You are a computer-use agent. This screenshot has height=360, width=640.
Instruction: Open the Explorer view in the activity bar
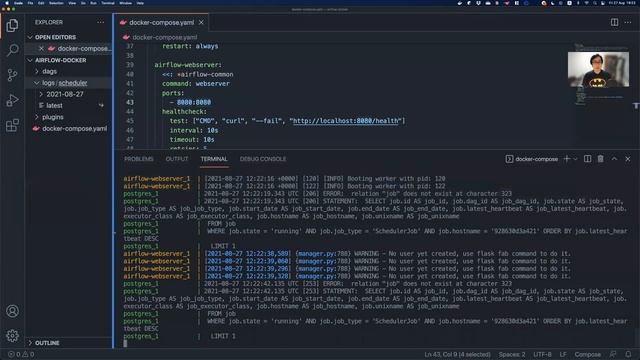pos(12,25)
